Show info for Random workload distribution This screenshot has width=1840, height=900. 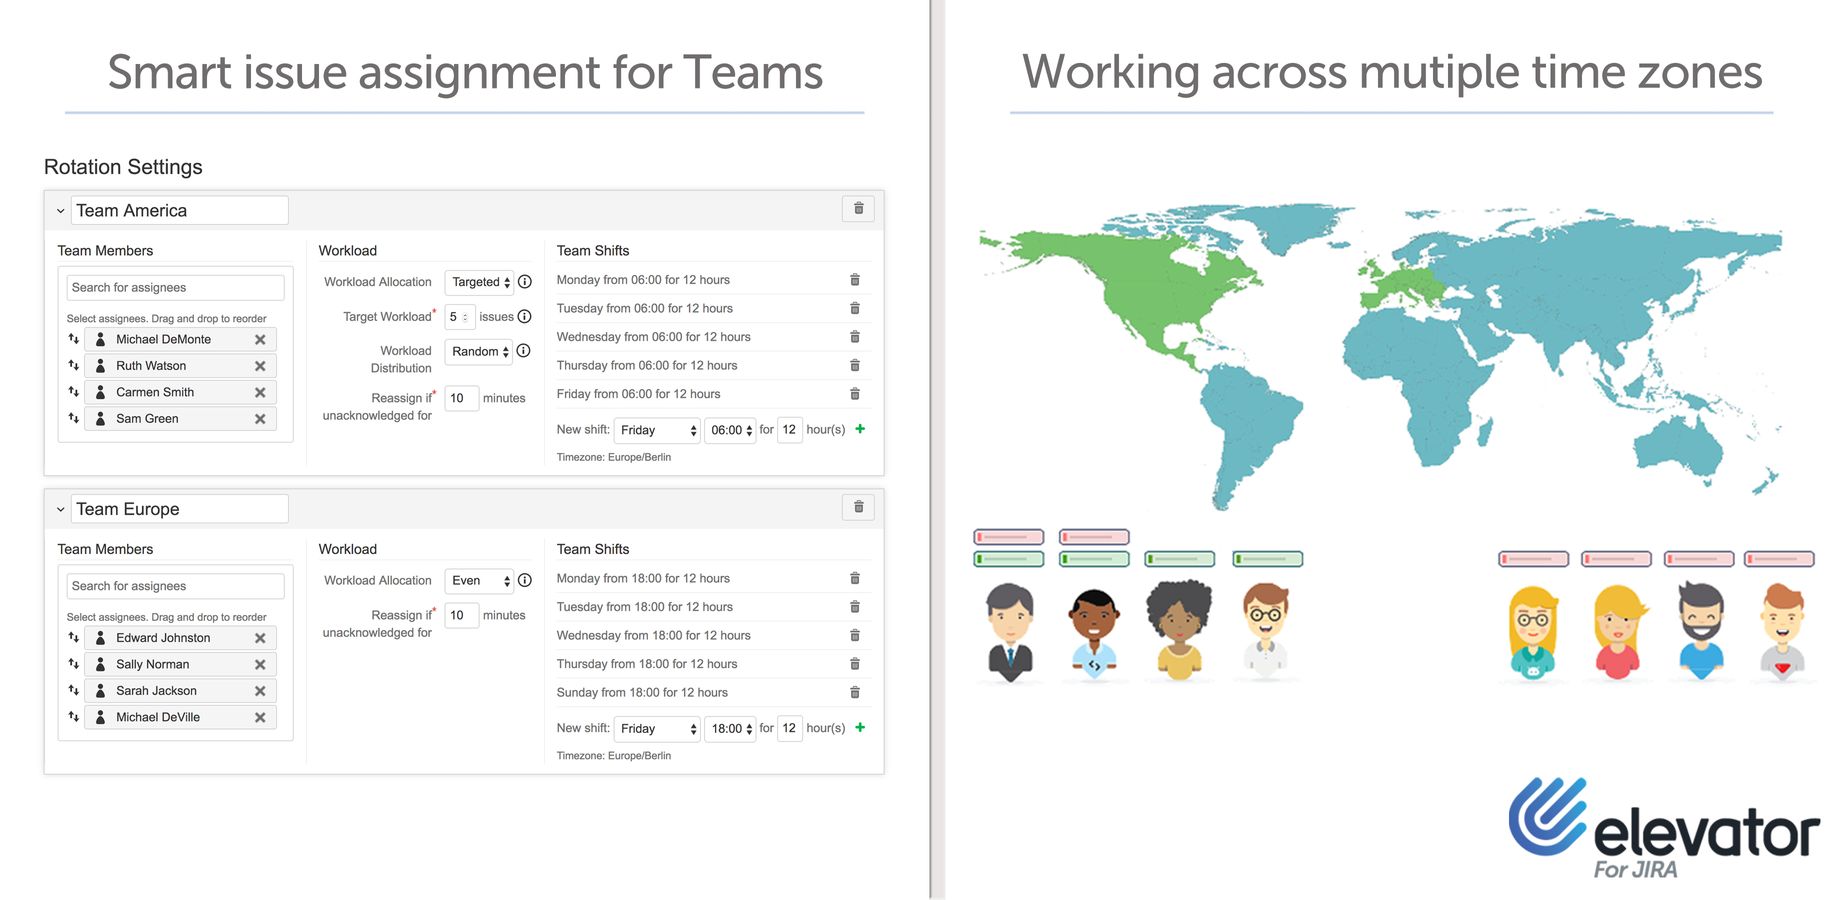[x=523, y=351]
